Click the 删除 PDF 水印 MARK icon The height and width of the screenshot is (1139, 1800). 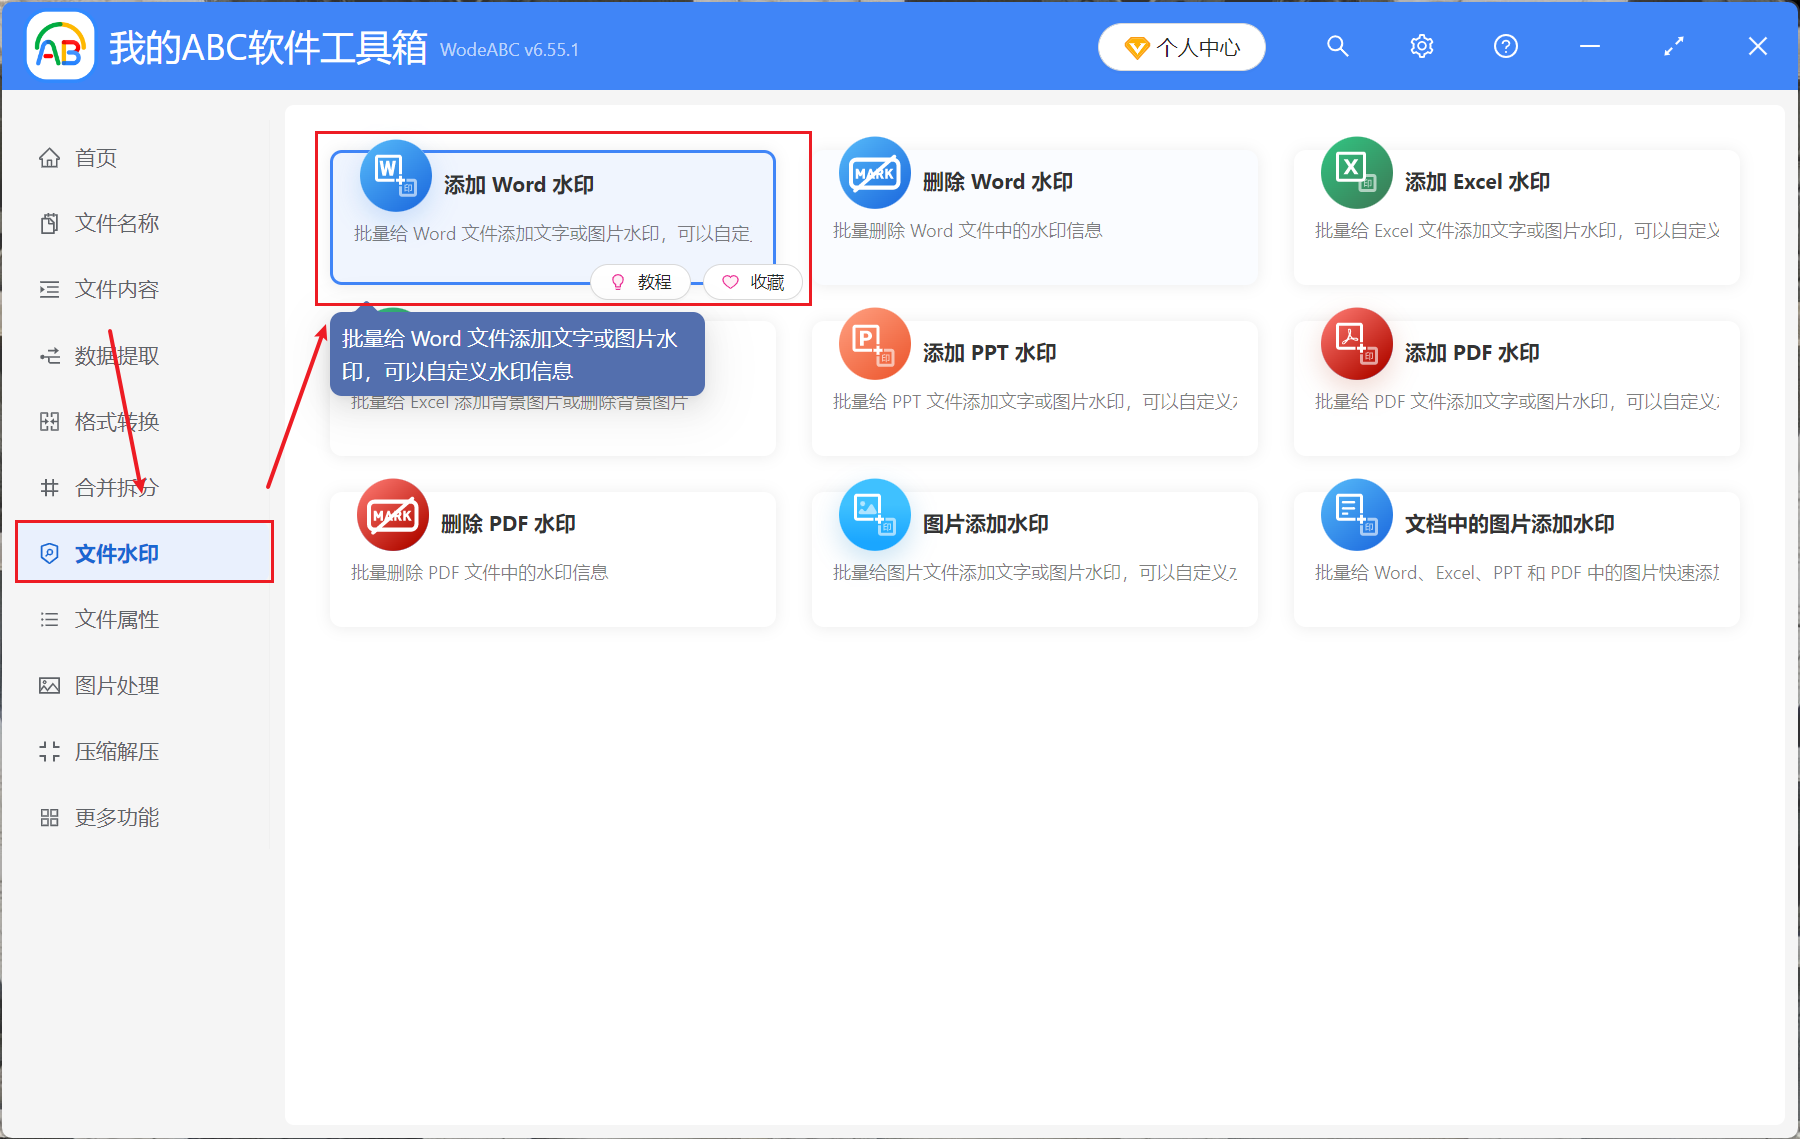(392, 515)
